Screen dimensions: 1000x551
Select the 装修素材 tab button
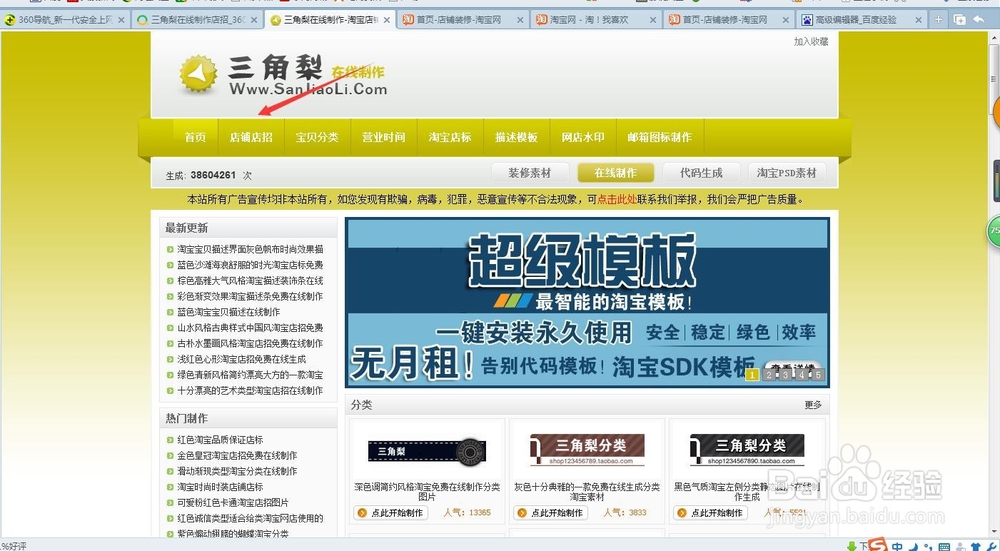529,173
